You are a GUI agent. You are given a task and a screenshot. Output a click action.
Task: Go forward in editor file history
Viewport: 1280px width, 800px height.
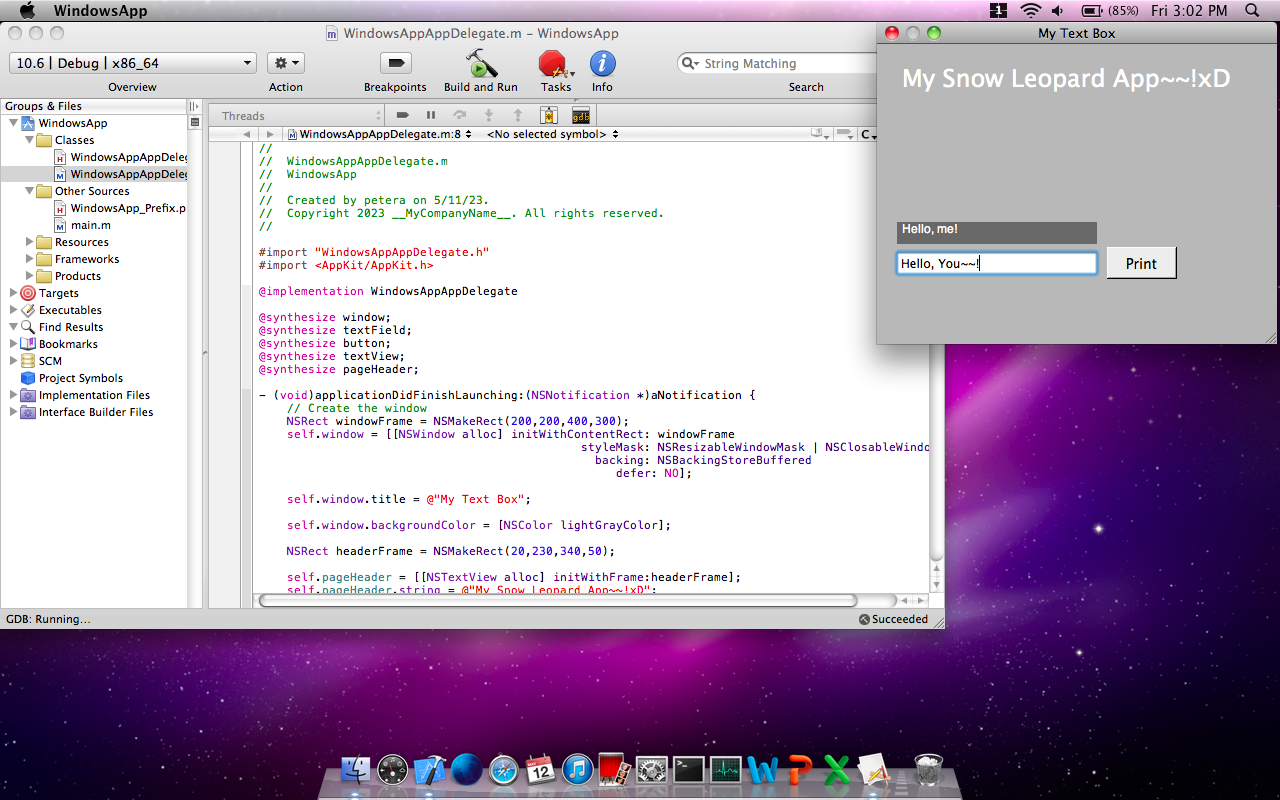point(270,134)
